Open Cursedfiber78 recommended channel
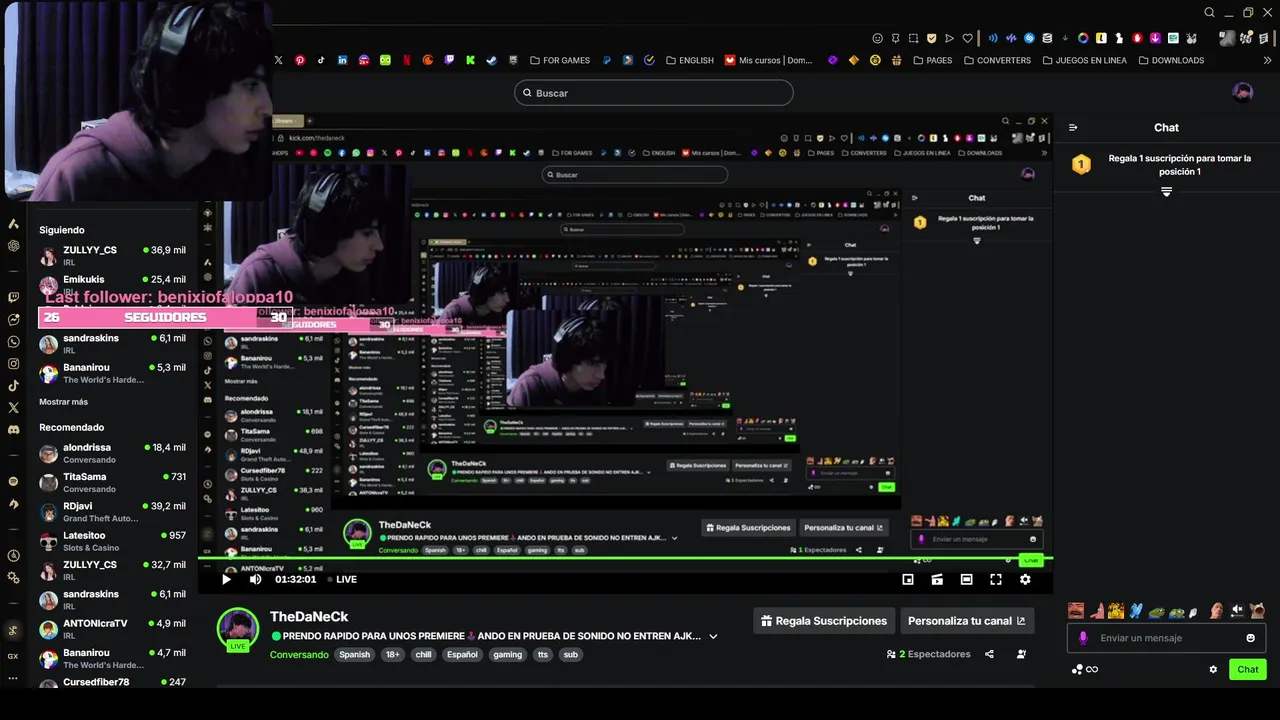The width and height of the screenshot is (1280, 720). (113, 682)
